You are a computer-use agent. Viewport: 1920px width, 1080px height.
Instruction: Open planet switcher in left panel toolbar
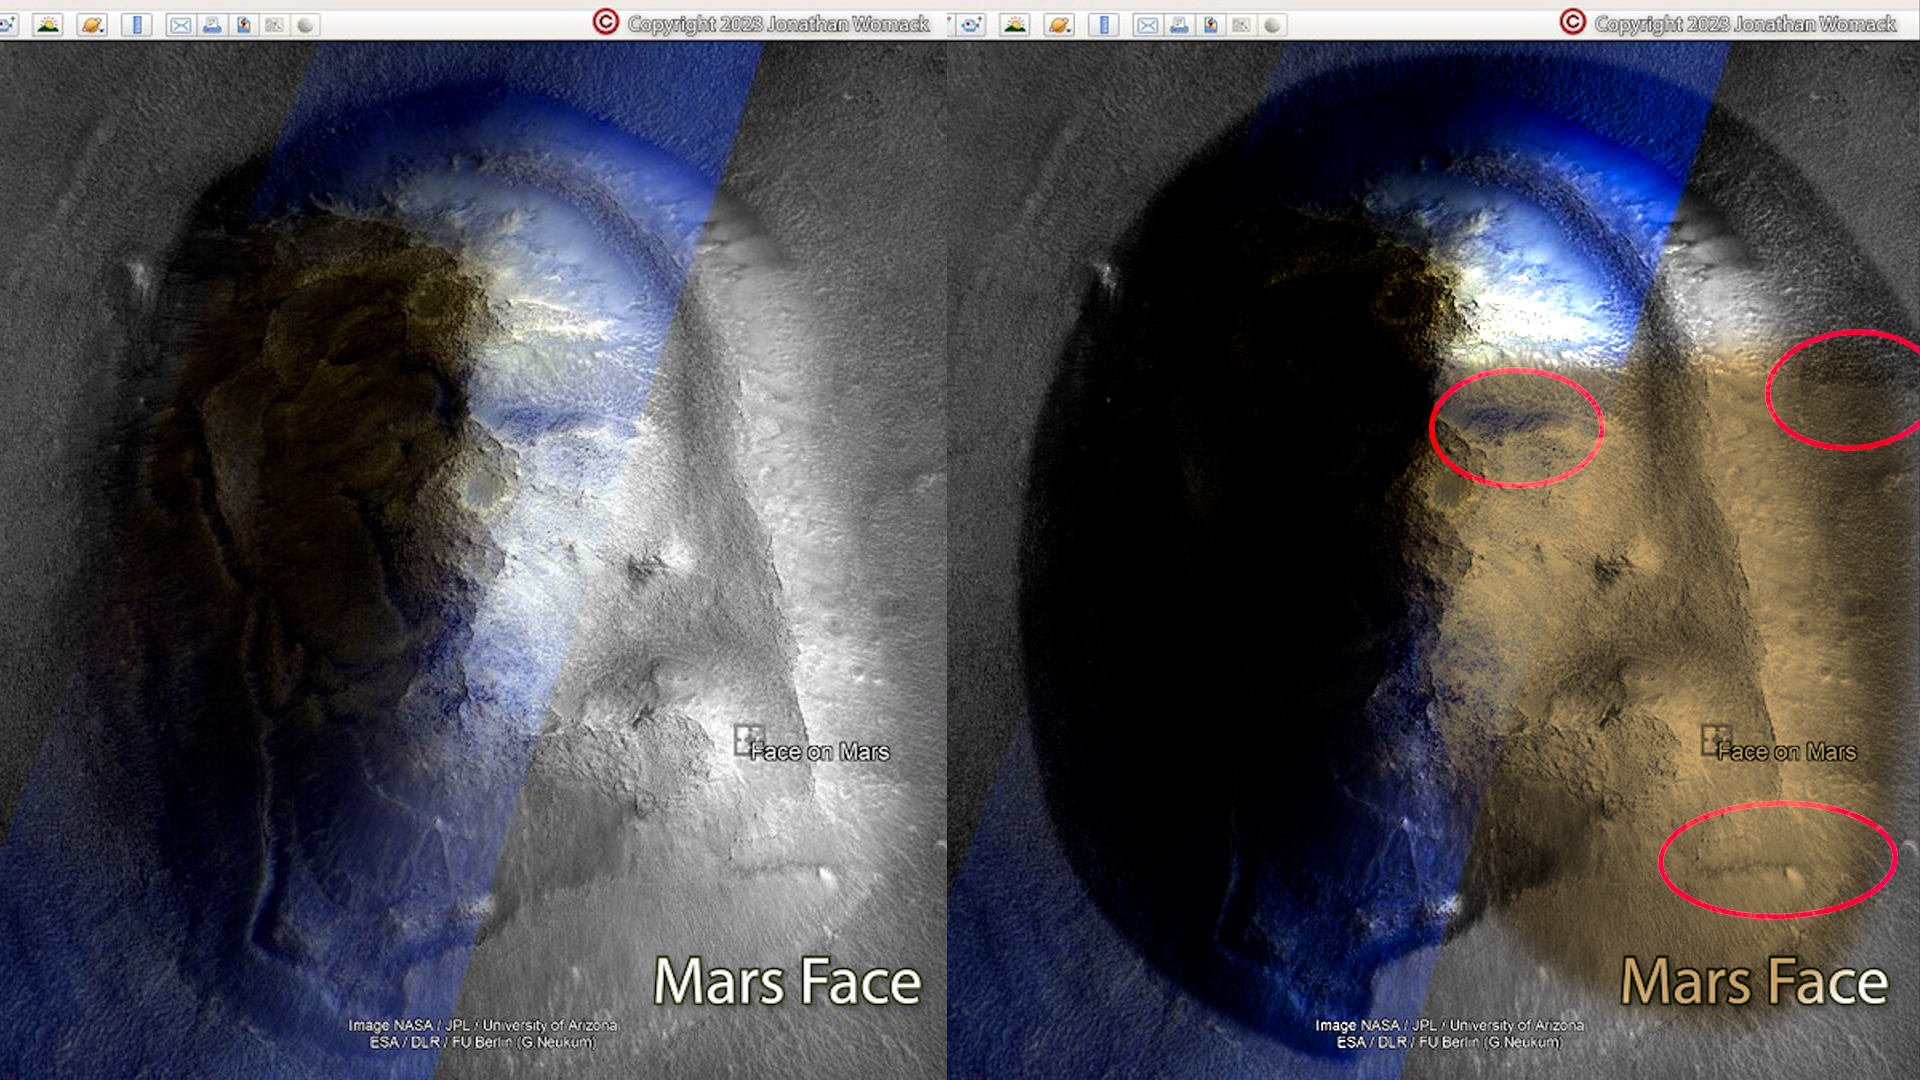[x=92, y=25]
